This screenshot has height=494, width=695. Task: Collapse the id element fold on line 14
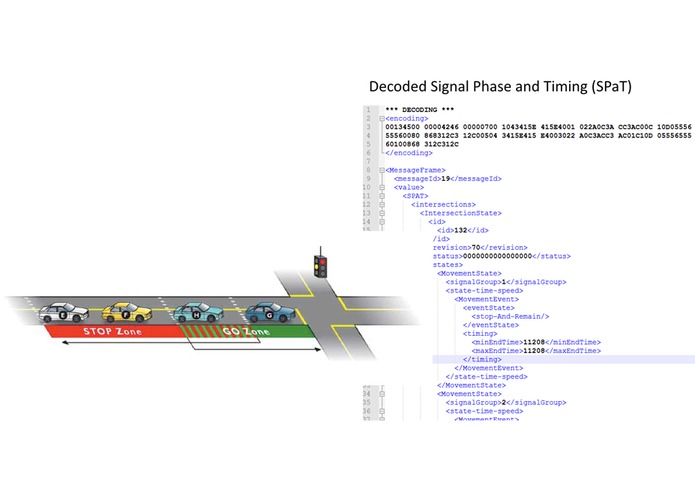click(x=382, y=222)
